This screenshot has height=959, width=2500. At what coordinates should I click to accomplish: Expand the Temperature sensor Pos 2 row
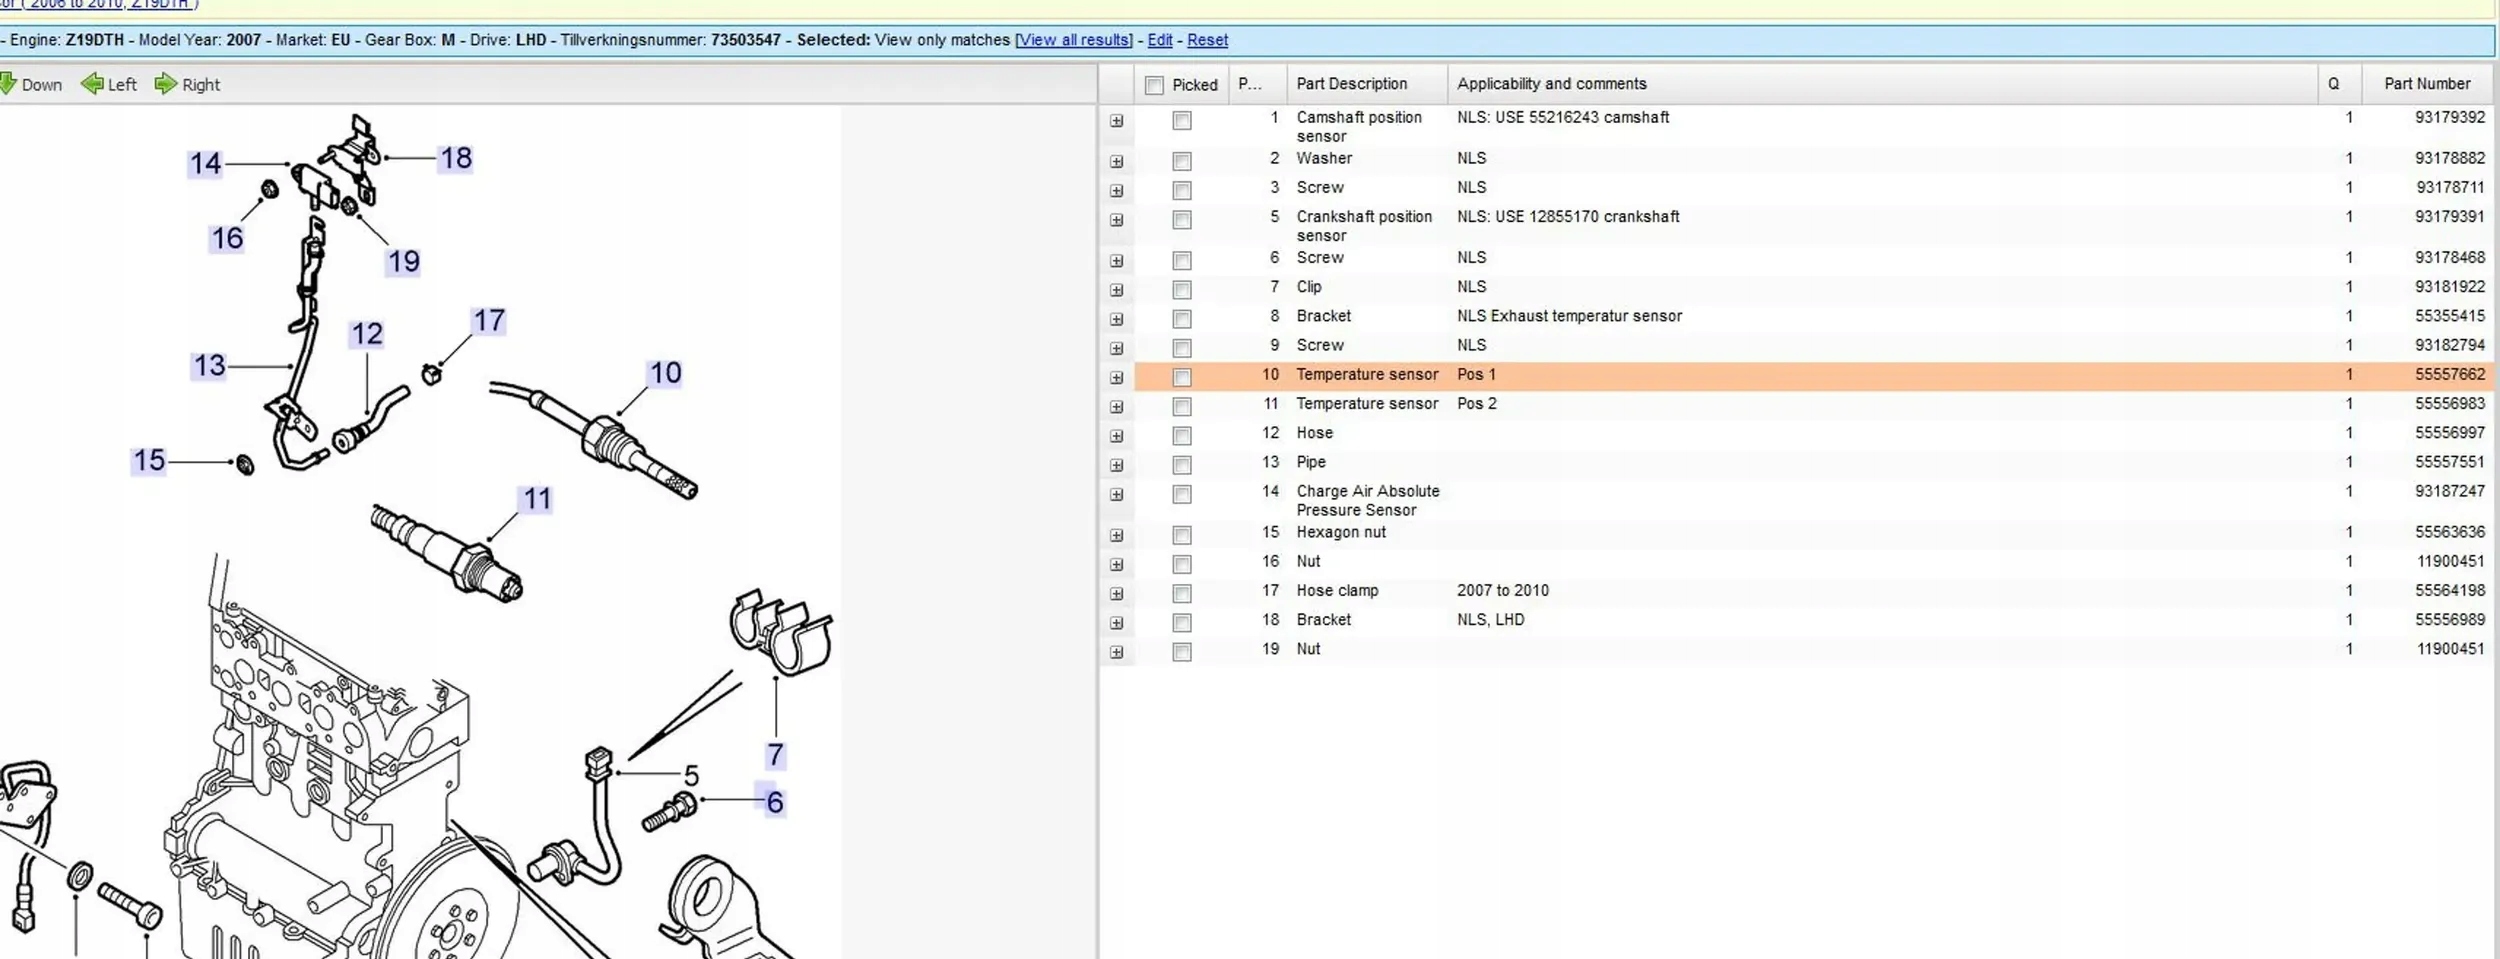click(x=1117, y=407)
